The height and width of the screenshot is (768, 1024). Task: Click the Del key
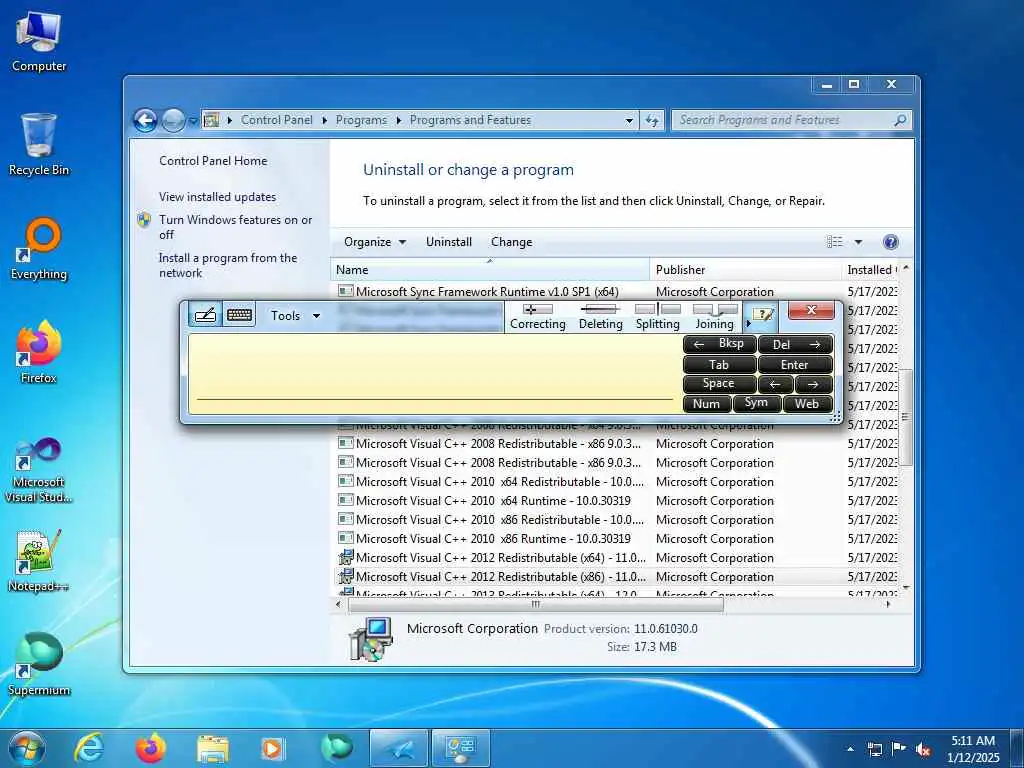click(x=795, y=344)
